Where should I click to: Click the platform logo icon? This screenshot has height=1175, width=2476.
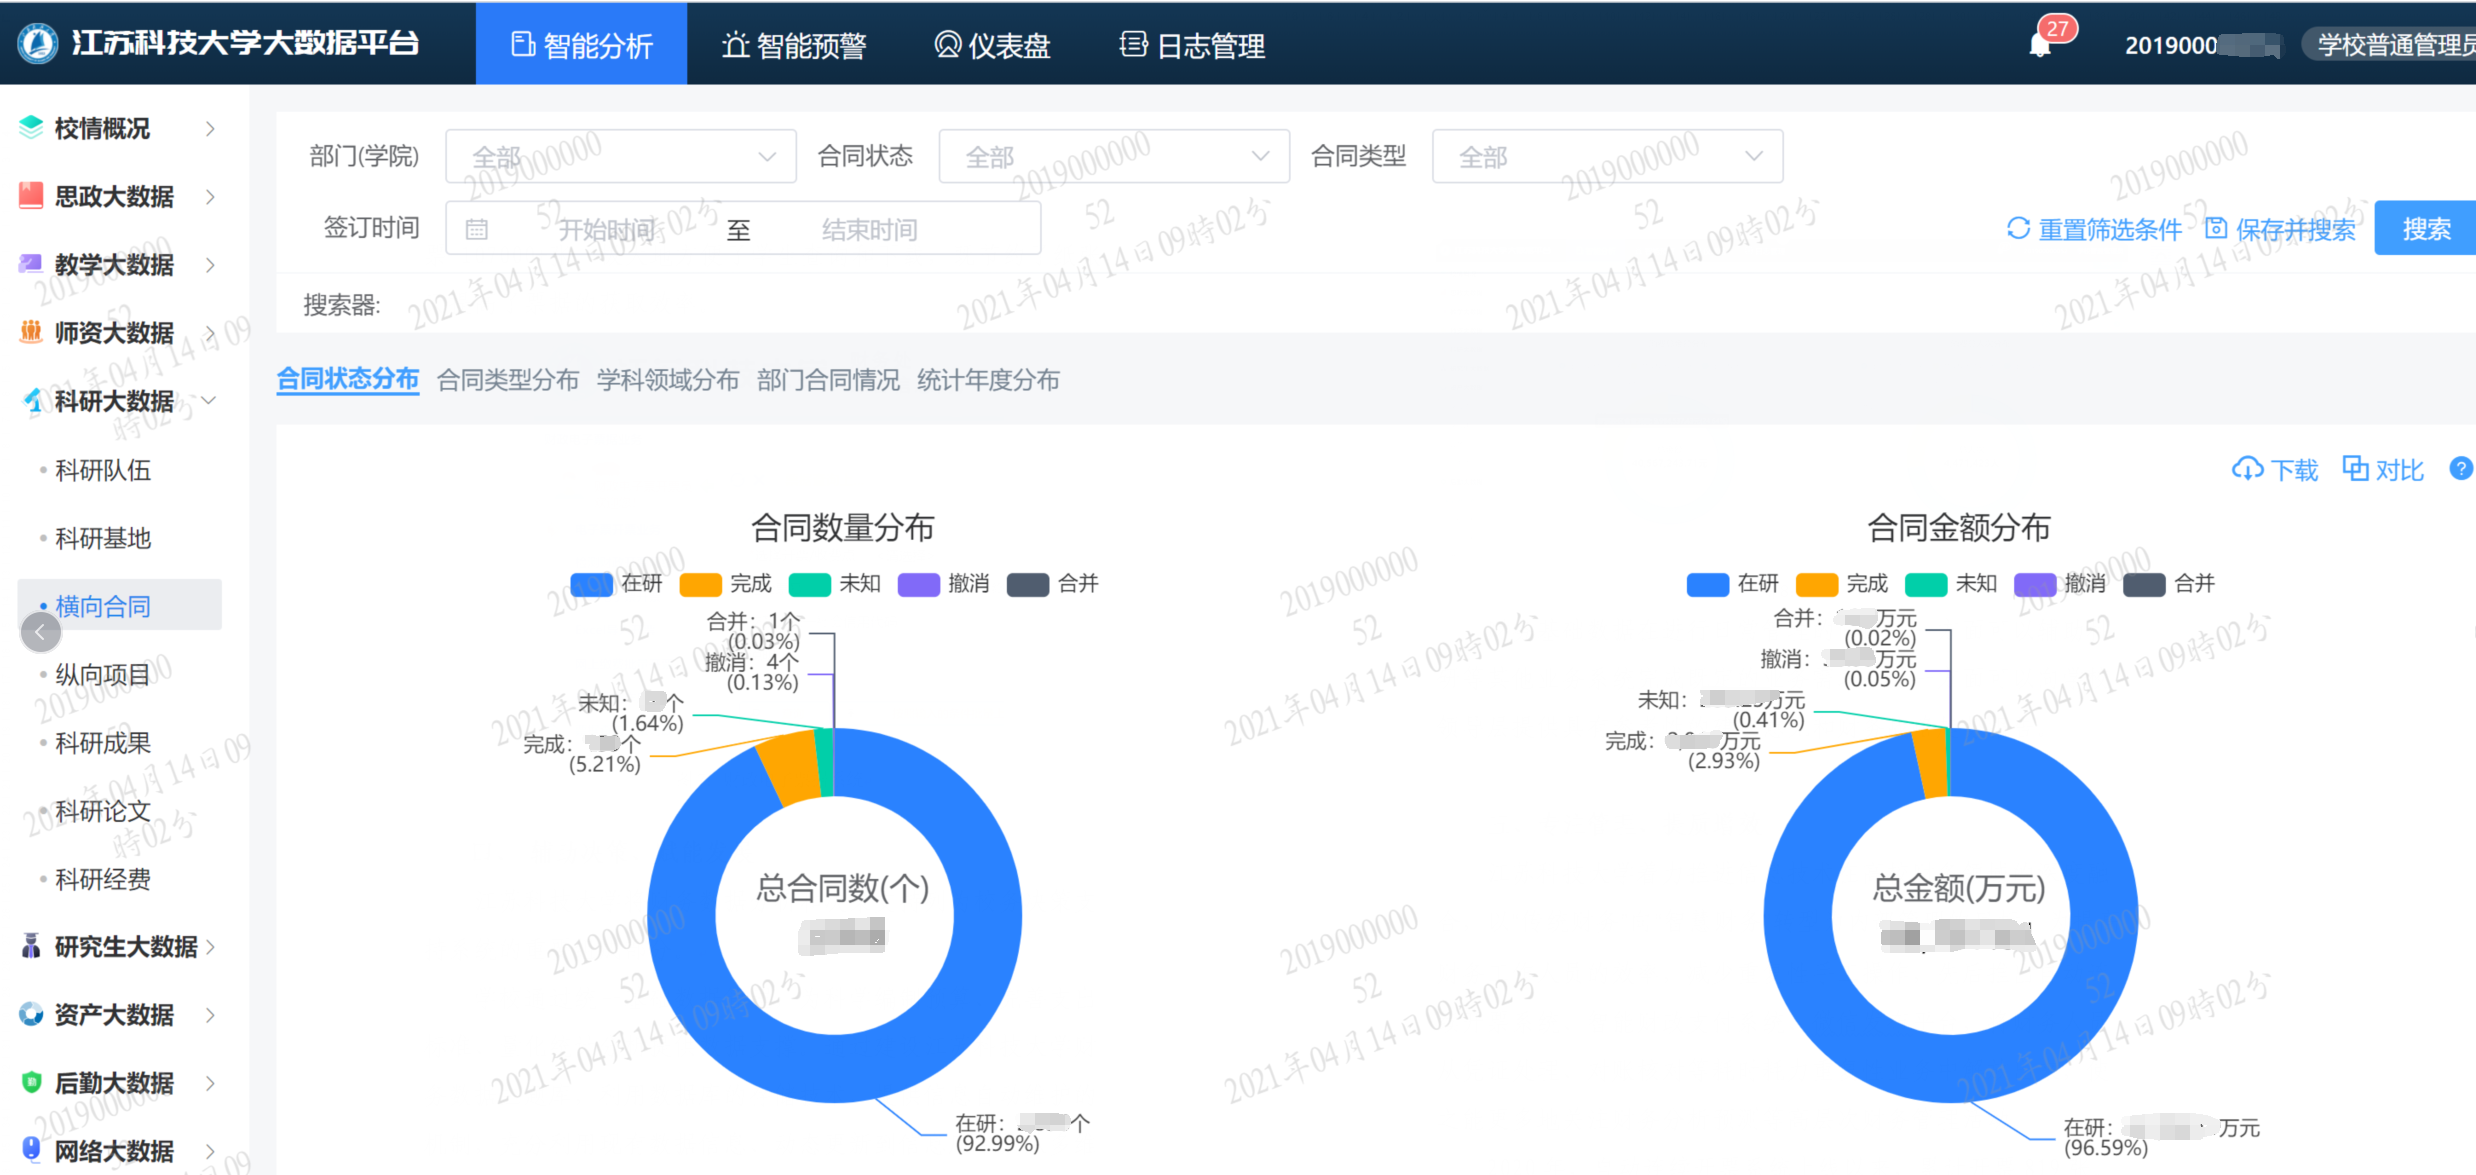tap(37, 43)
